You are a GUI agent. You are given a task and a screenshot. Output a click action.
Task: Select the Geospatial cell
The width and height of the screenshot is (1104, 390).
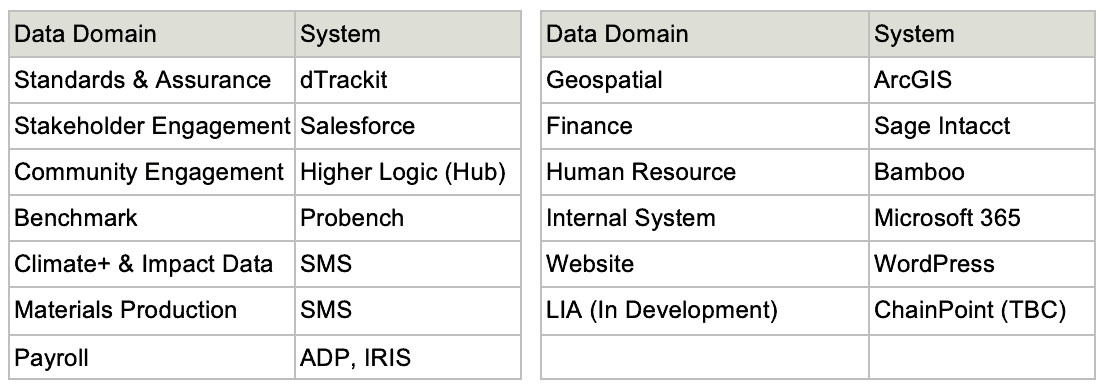[705, 80]
